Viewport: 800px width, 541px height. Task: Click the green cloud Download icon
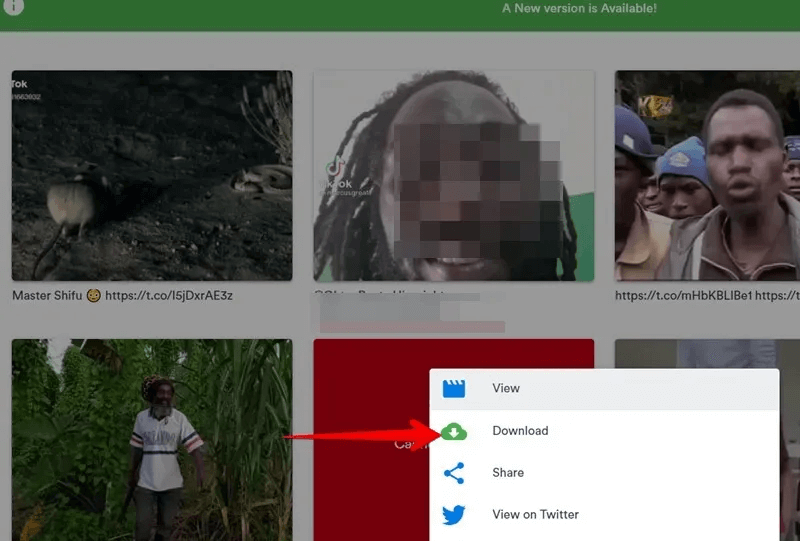click(x=454, y=431)
